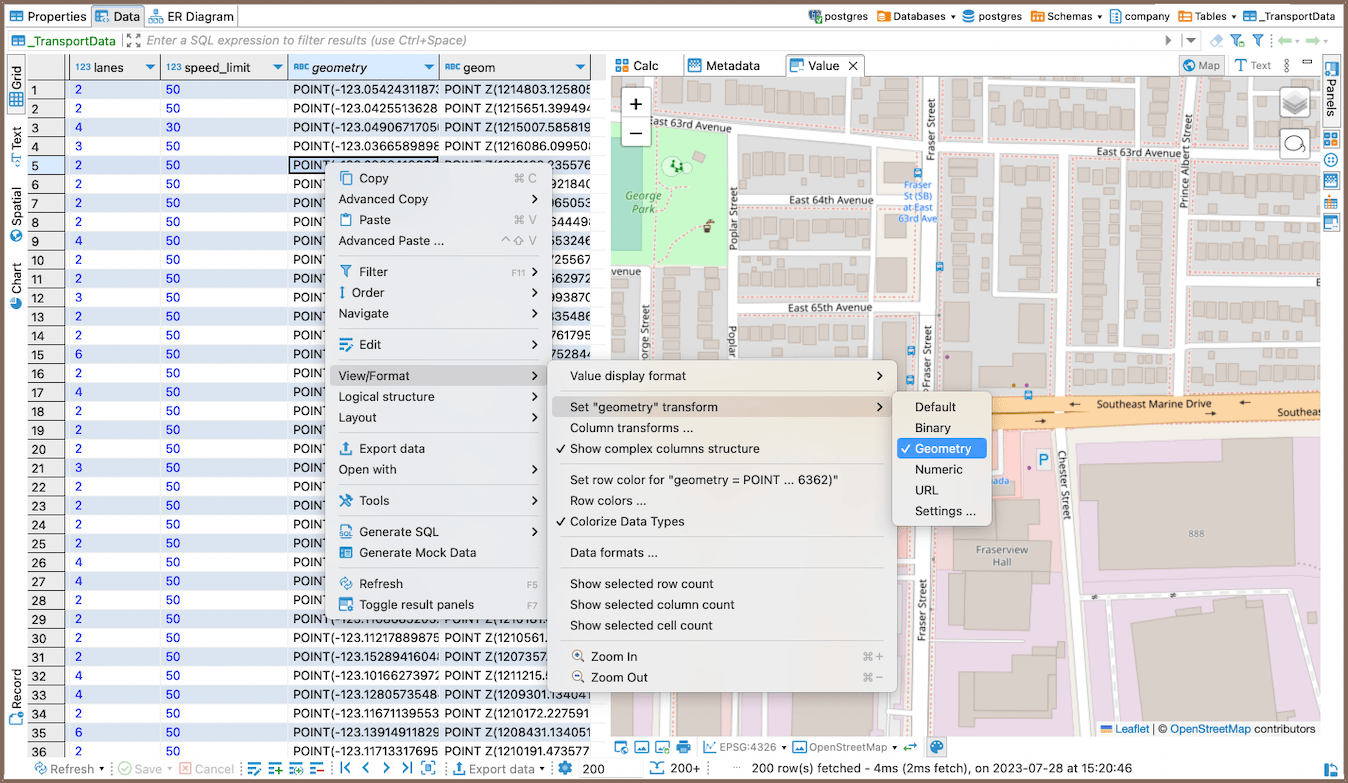Jump to the last row using navigation icon
Screen dimensions: 1348x783
406,768
